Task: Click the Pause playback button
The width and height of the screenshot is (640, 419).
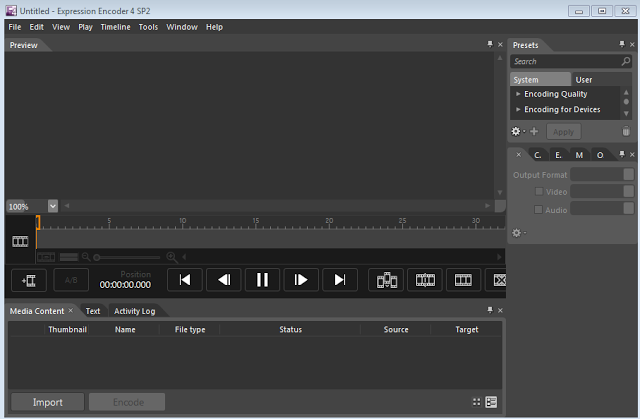Action: 262,280
